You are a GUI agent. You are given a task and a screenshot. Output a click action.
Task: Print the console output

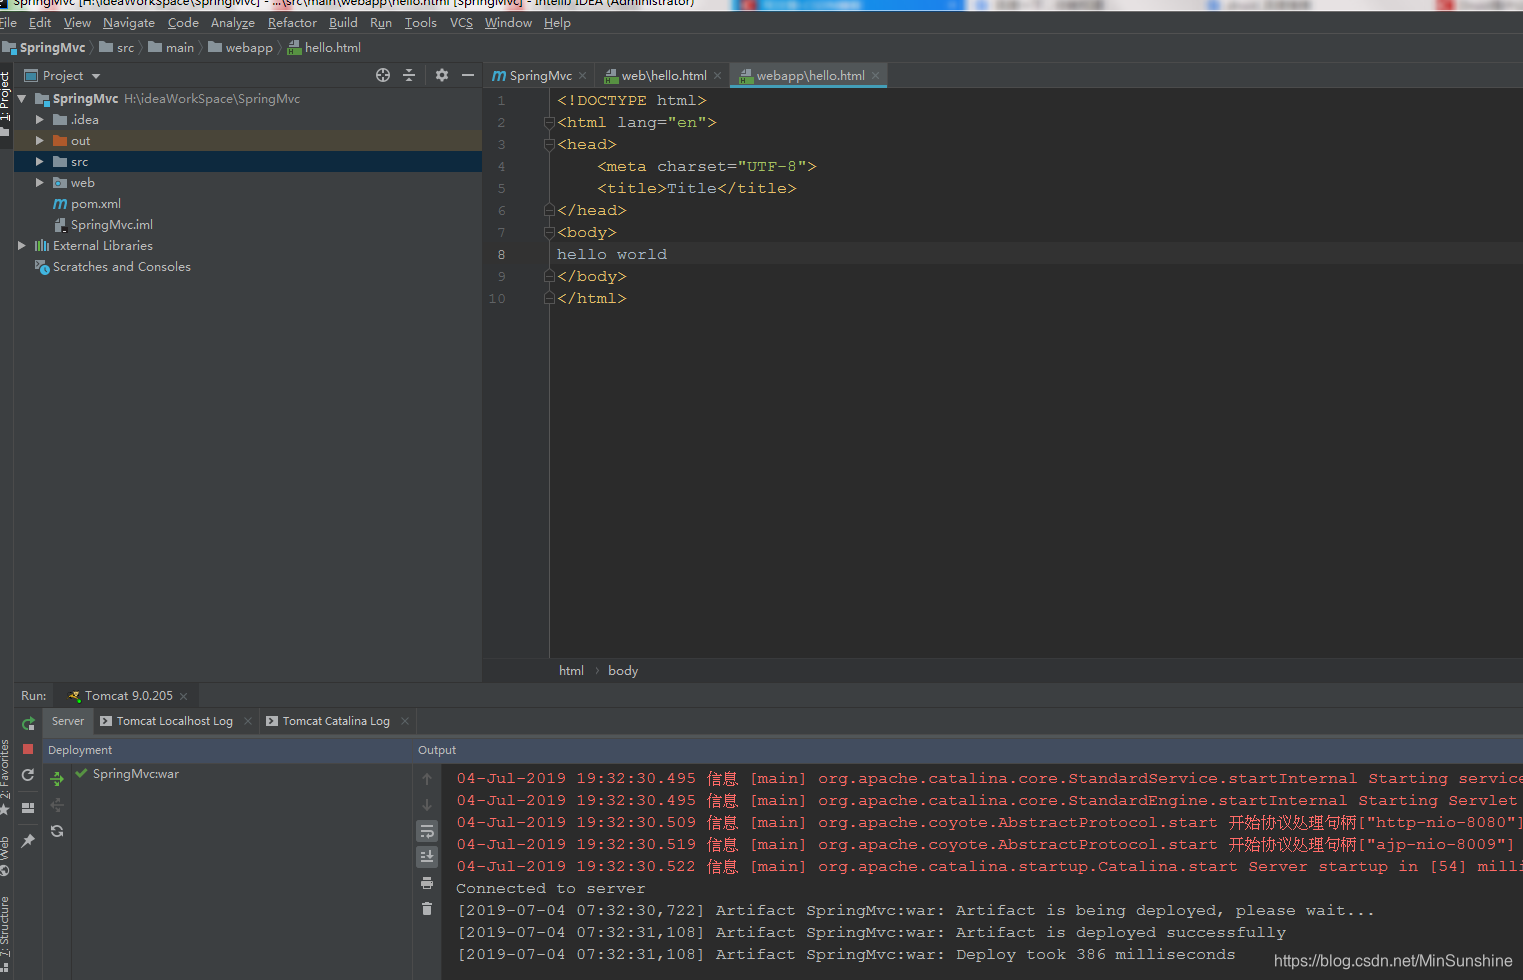point(427,883)
